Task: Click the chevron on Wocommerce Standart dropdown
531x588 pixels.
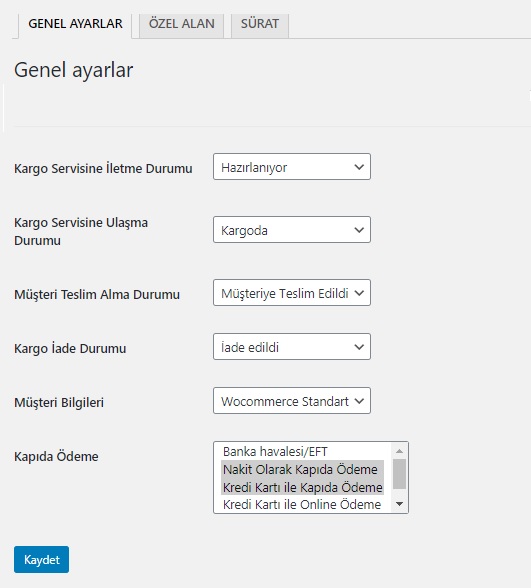Action: pyautogui.click(x=359, y=401)
